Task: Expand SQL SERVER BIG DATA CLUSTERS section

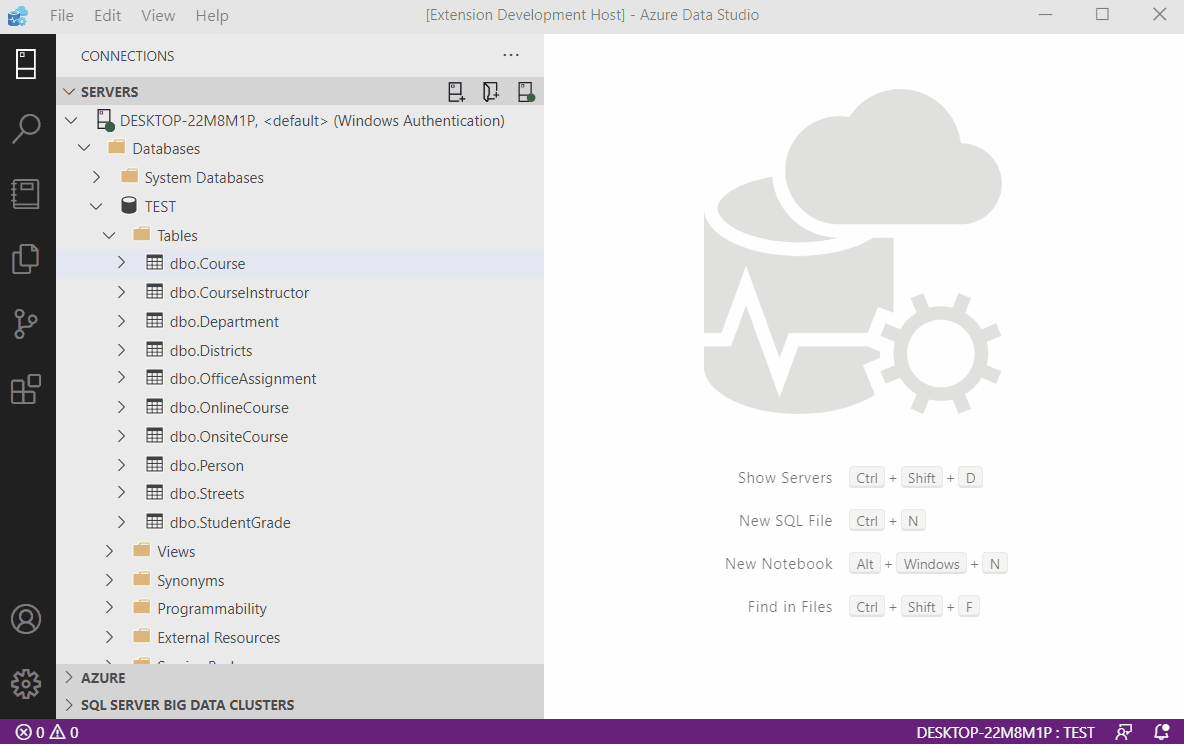Action: (x=69, y=705)
